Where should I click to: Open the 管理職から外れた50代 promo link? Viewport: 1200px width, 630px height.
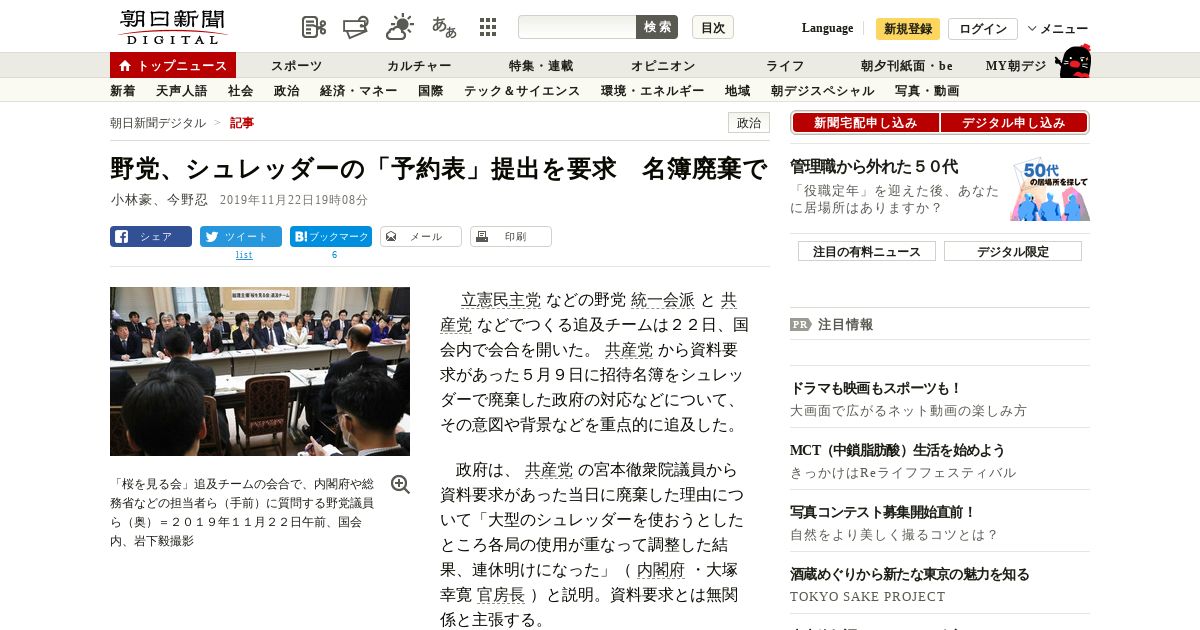pyautogui.click(x=874, y=167)
